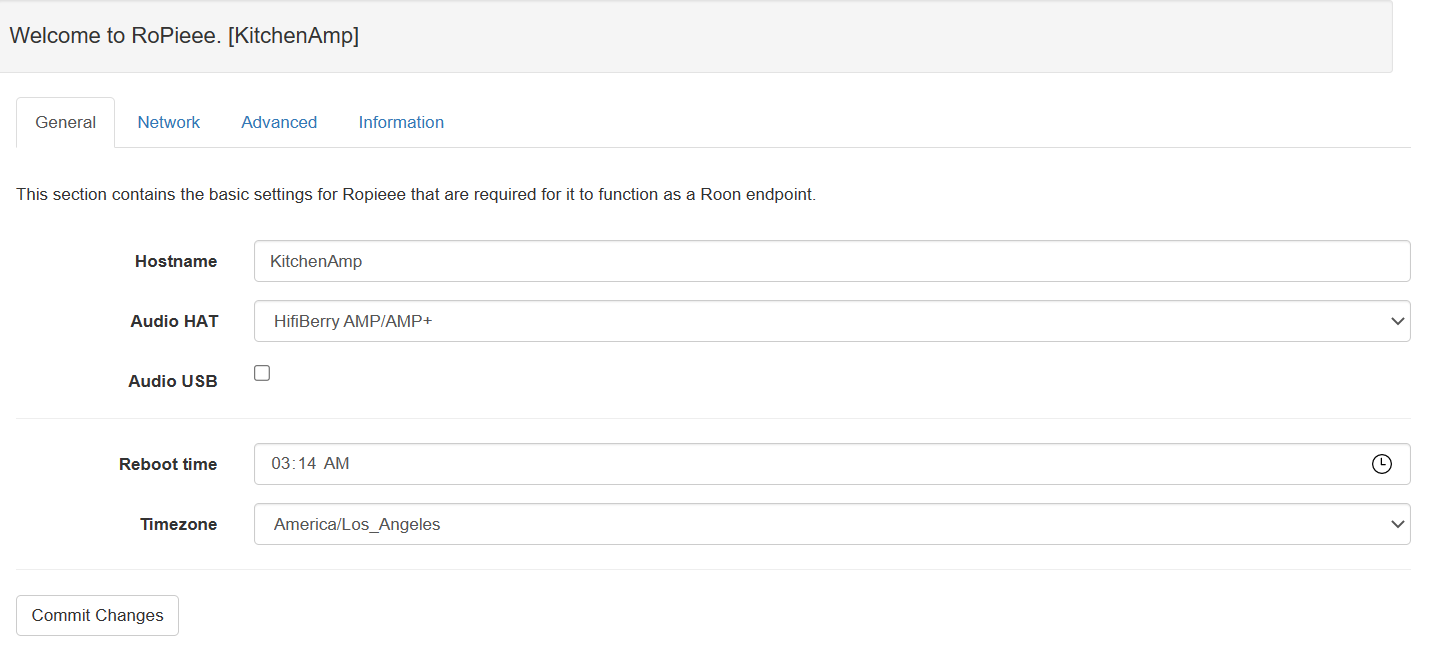Click into the Hostname text field
The height and width of the screenshot is (655, 1433).
click(830, 261)
